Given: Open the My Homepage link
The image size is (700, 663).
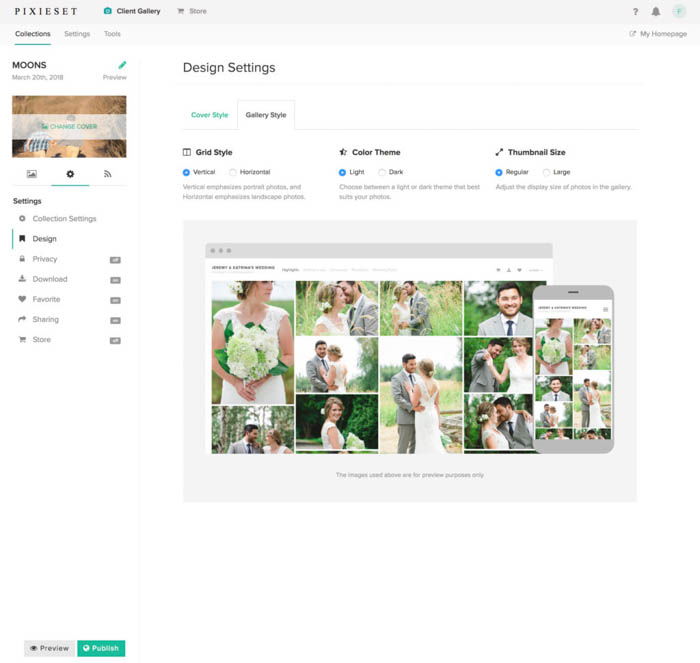Looking at the screenshot, I should pos(658,34).
